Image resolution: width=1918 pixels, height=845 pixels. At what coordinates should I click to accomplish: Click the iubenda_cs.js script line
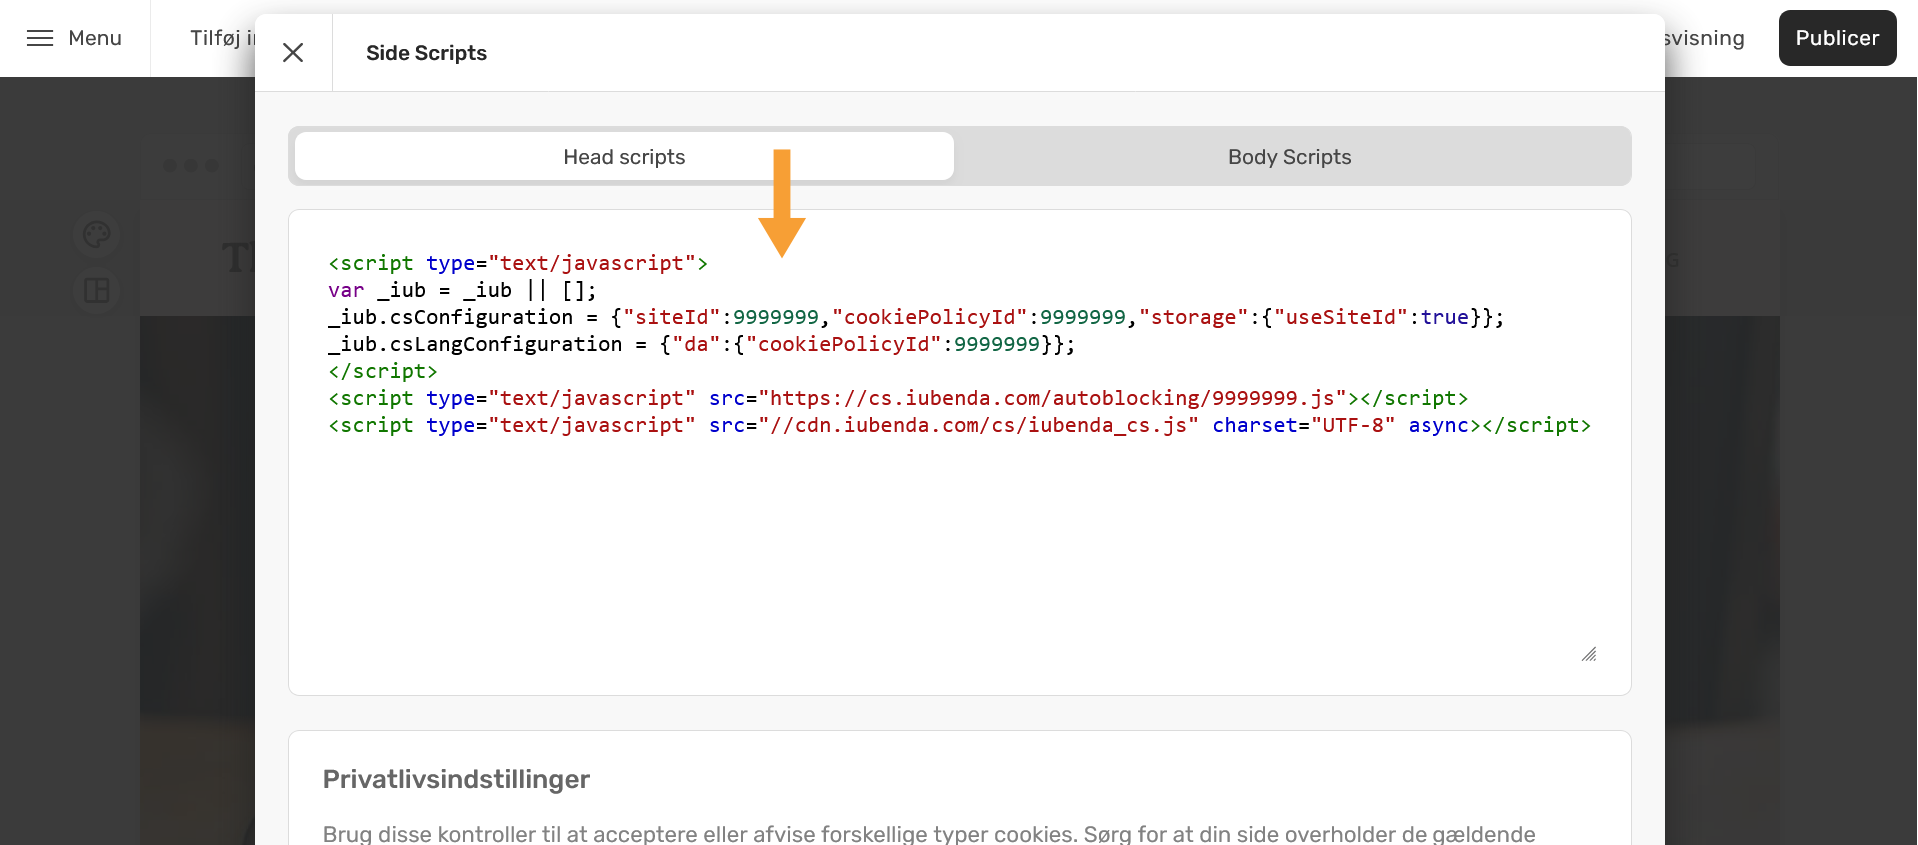(x=958, y=425)
